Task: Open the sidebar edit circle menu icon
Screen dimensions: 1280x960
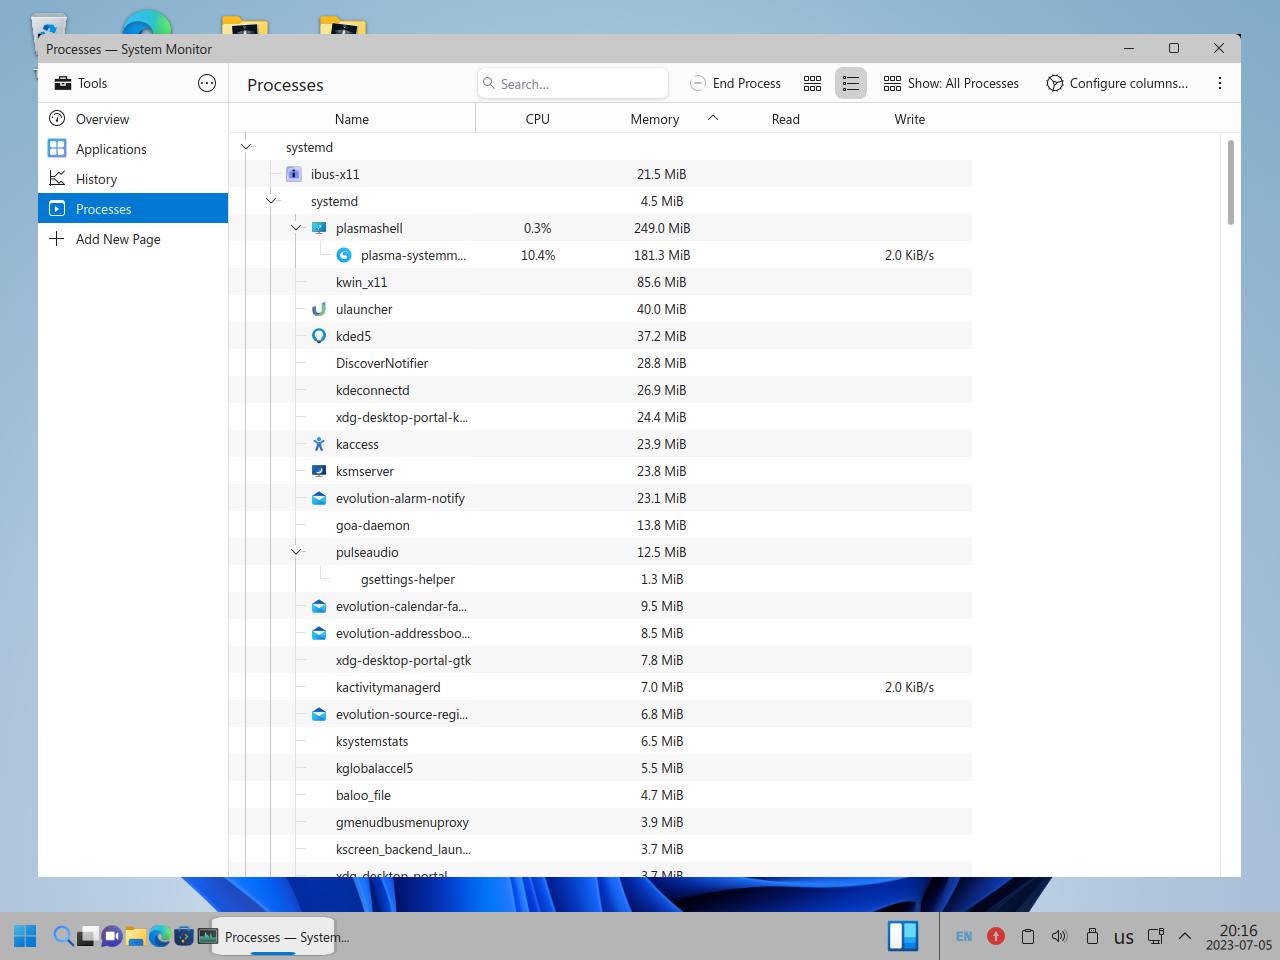Action: pyautogui.click(x=207, y=84)
